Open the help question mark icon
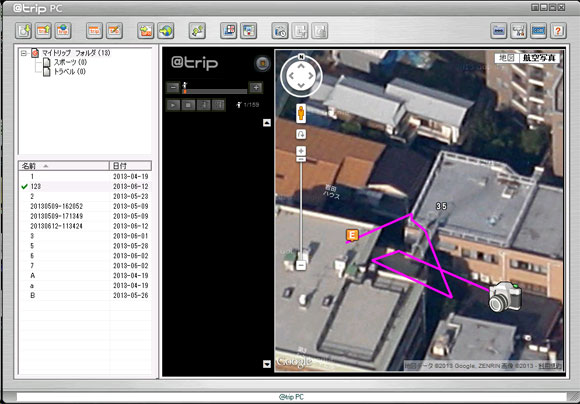 tap(558, 31)
